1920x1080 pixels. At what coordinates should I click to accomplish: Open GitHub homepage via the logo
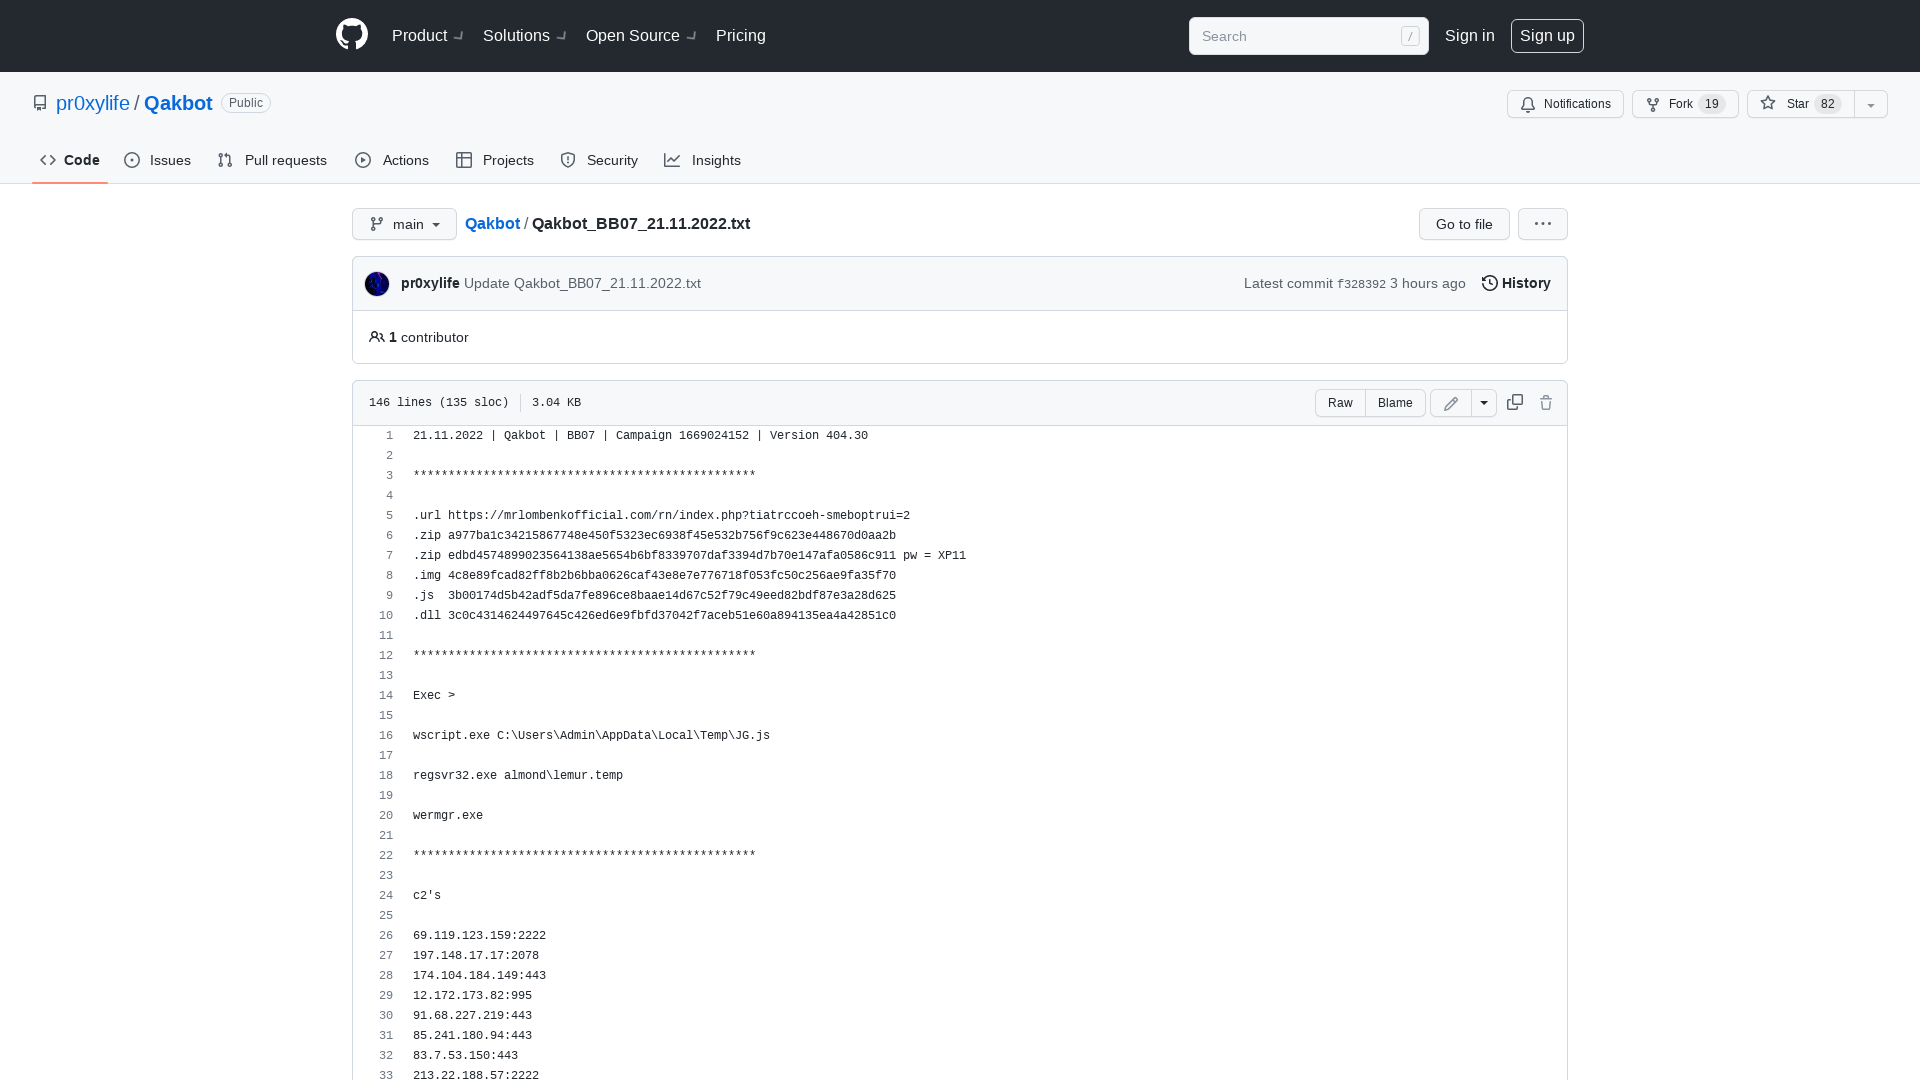(x=351, y=34)
